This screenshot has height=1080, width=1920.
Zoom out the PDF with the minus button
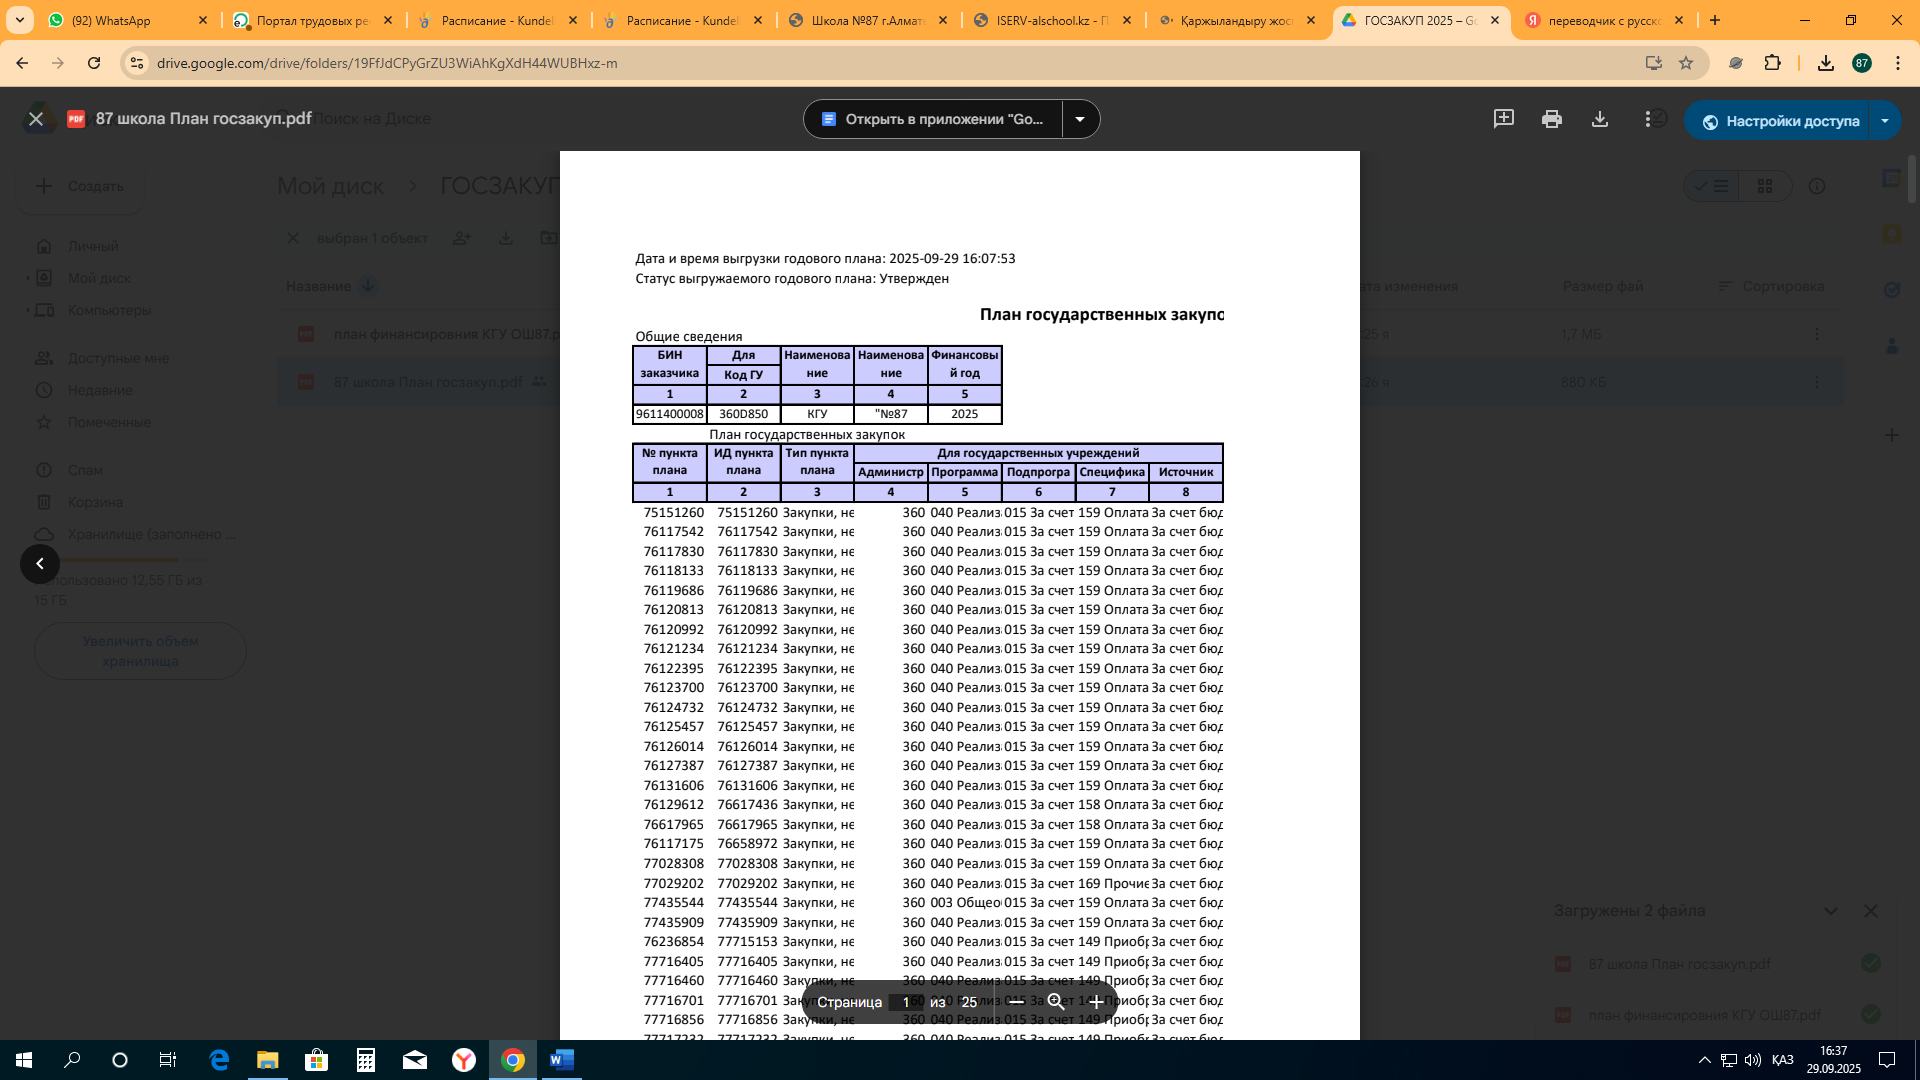pos(1016,1002)
